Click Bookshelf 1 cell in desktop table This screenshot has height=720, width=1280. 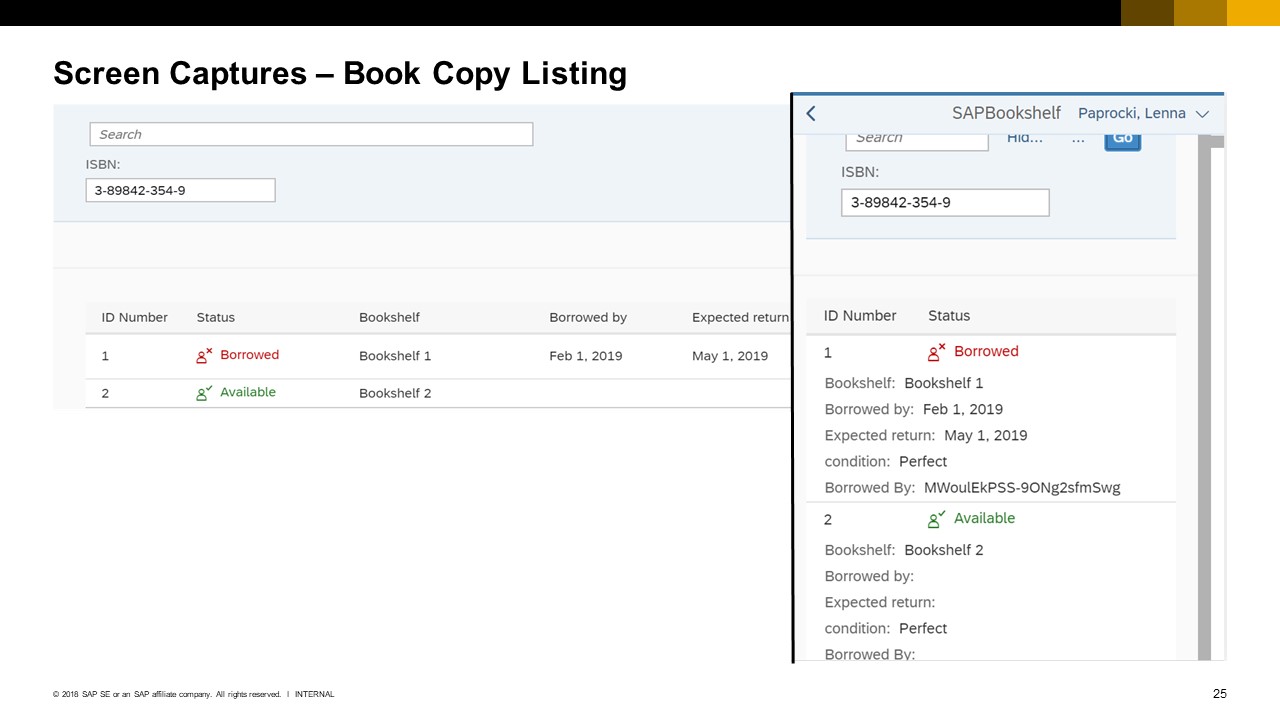coord(395,356)
